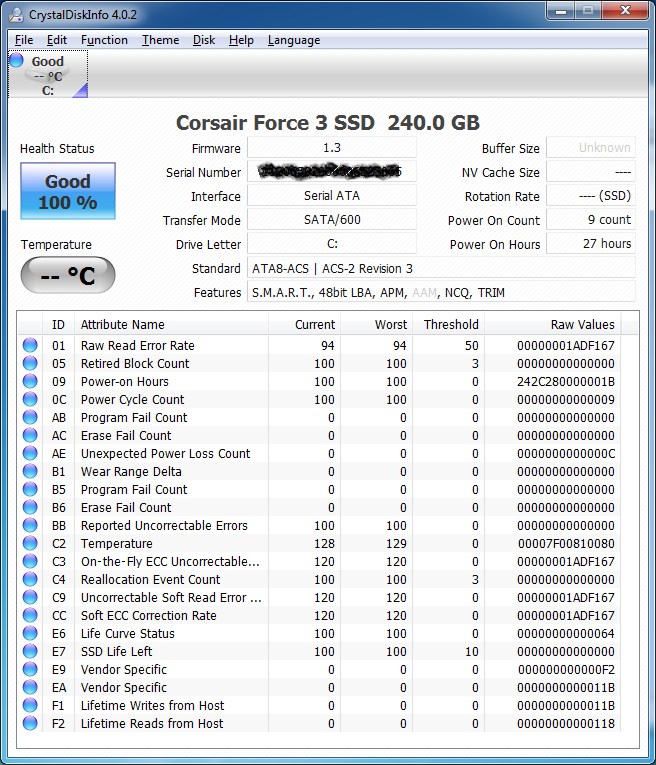Click the Features field with S.M.A.R.T. list
The width and height of the screenshot is (656, 765).
(x=441, y=292)
